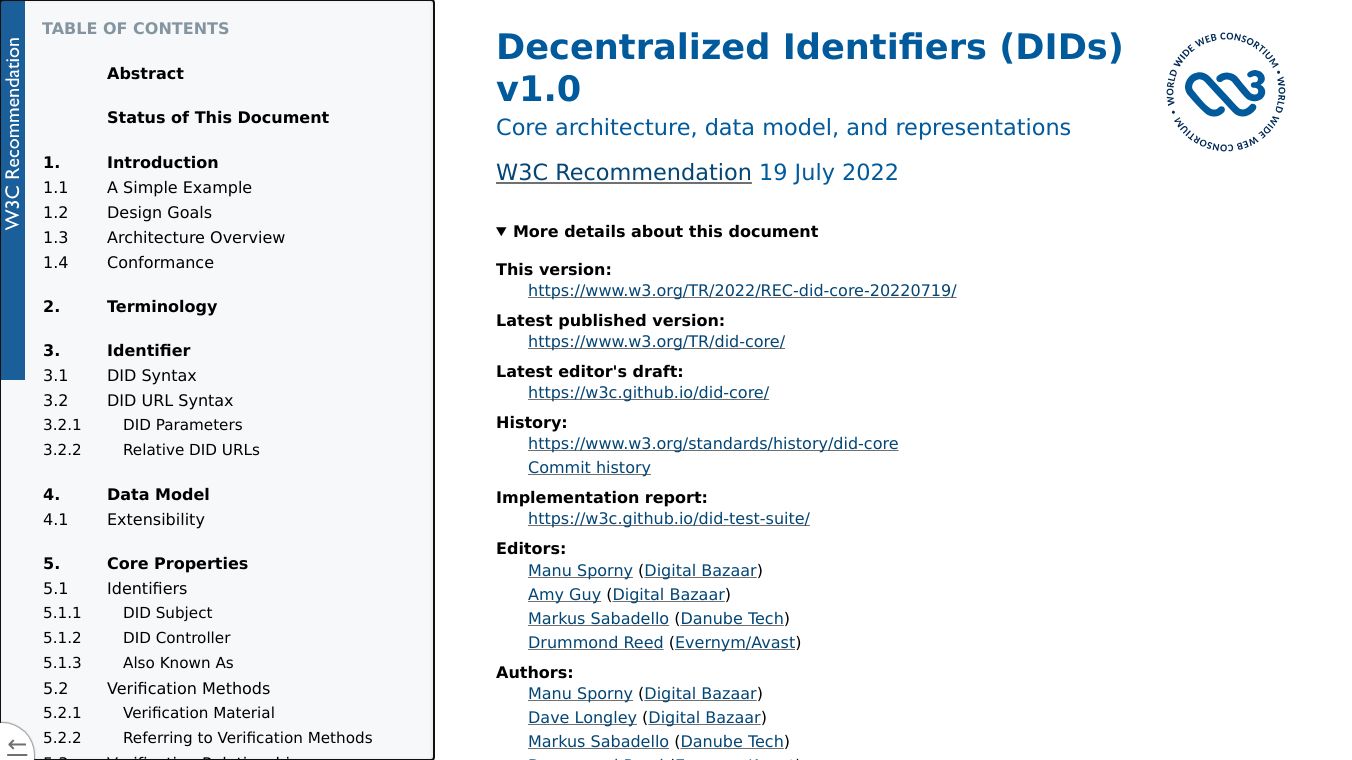Click Manu Sporny under Authors
This screenshot has width=1352, height=760.
580,693
